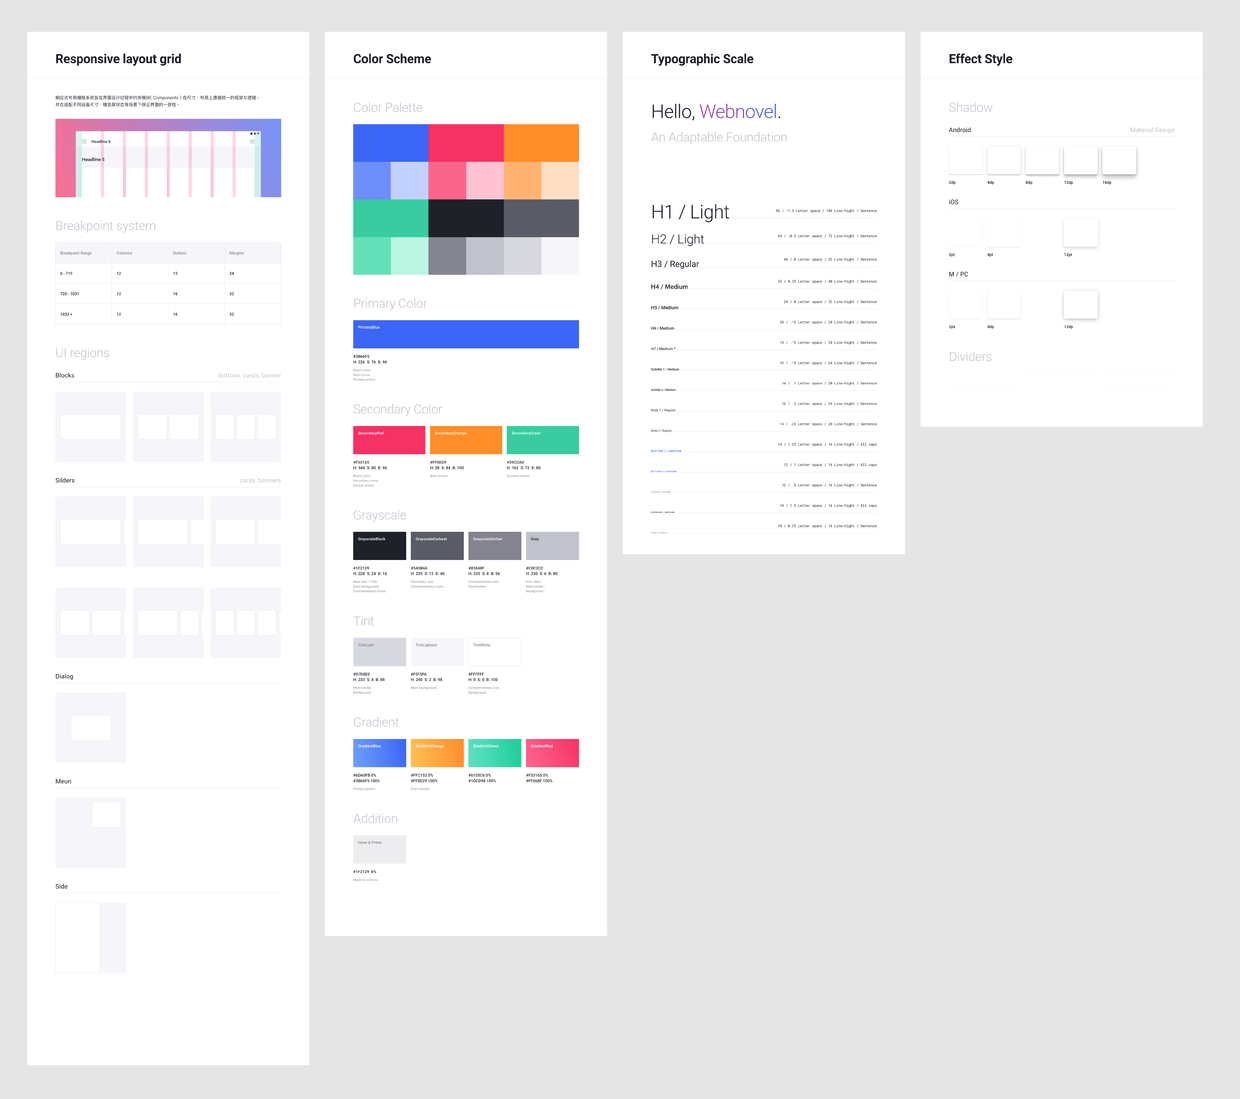Click the Color Scheme panel title
The width and height of the screenshot is (1240, 1099).
tap(392, 59)
